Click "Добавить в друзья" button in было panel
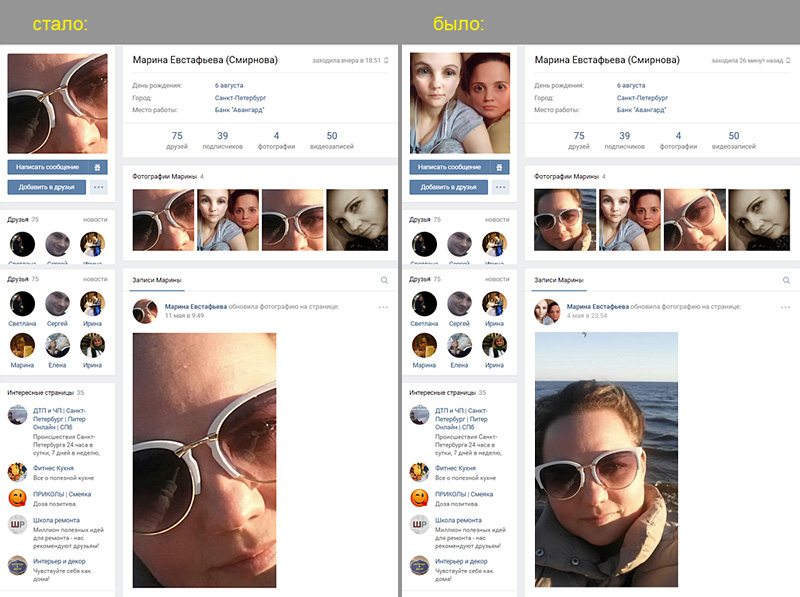The image size is (800, 597). point(448,187)
